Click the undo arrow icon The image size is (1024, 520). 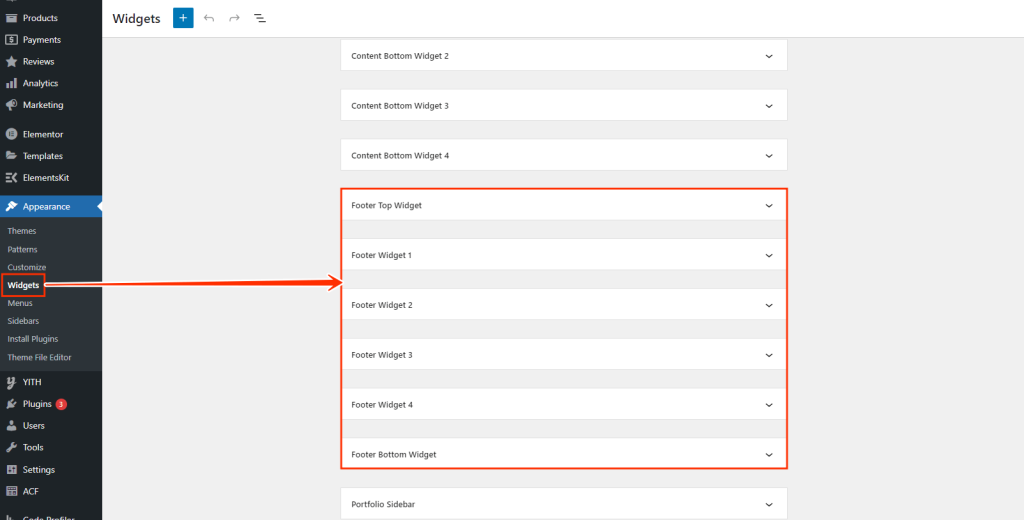pos(209,18)
